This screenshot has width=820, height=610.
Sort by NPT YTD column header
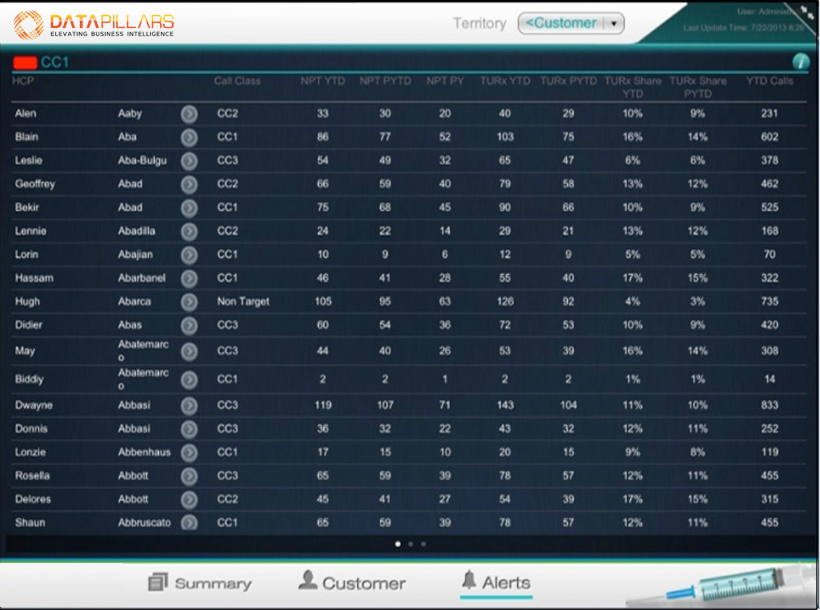(323, 81)
